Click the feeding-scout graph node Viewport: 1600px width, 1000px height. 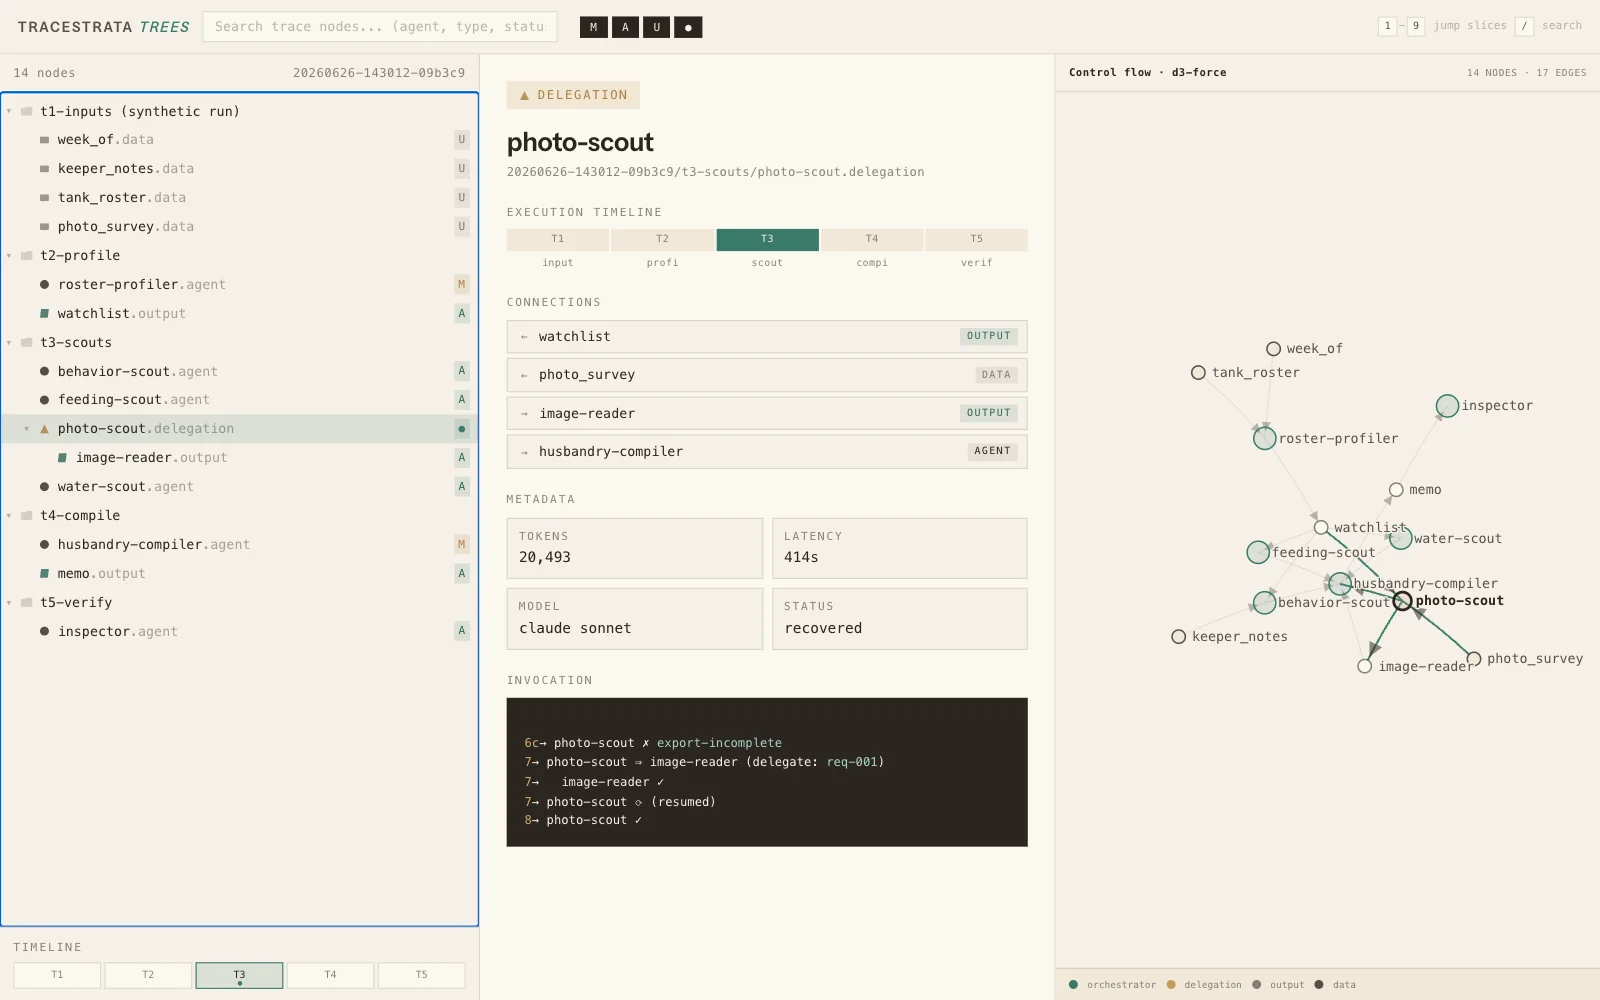click(x=1258, y=552)
